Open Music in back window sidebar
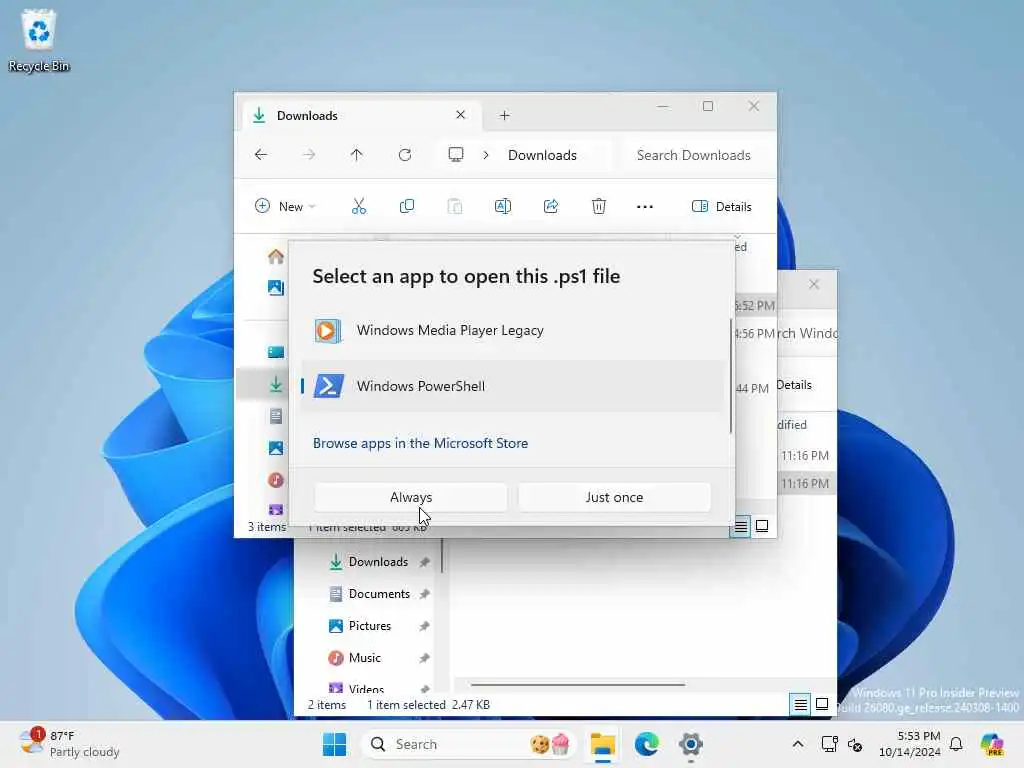This screenshot has height=768, width=1024. click(x=364, y=658)
